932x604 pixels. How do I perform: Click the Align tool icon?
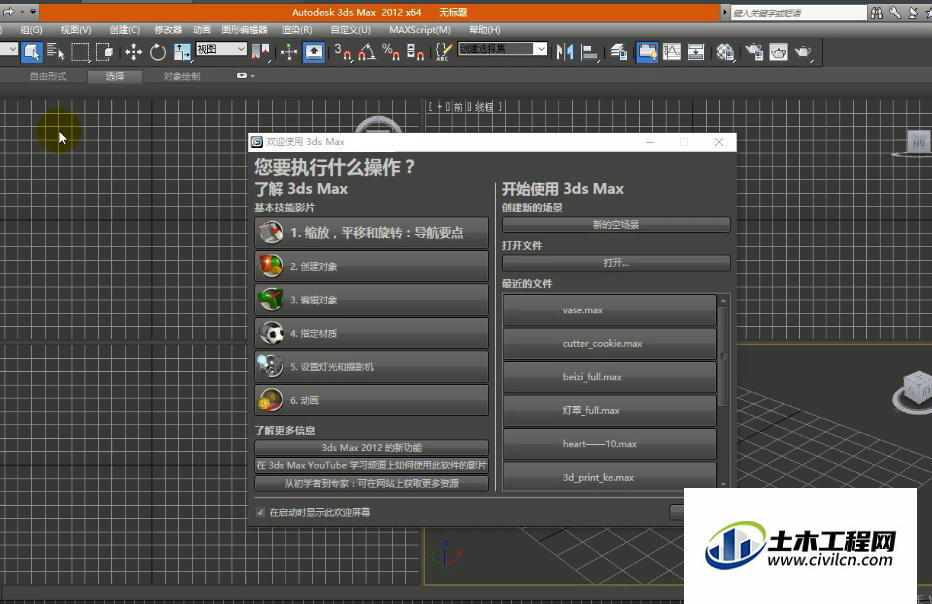coord(589,52)
